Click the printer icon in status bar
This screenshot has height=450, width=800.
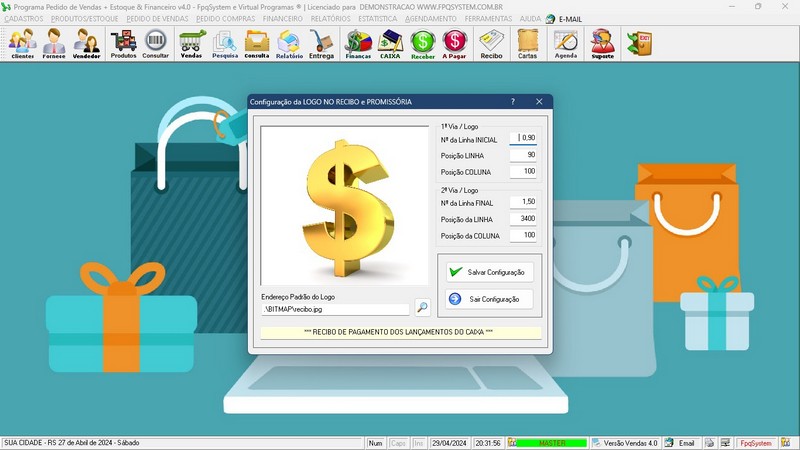(x=710, y=443)
